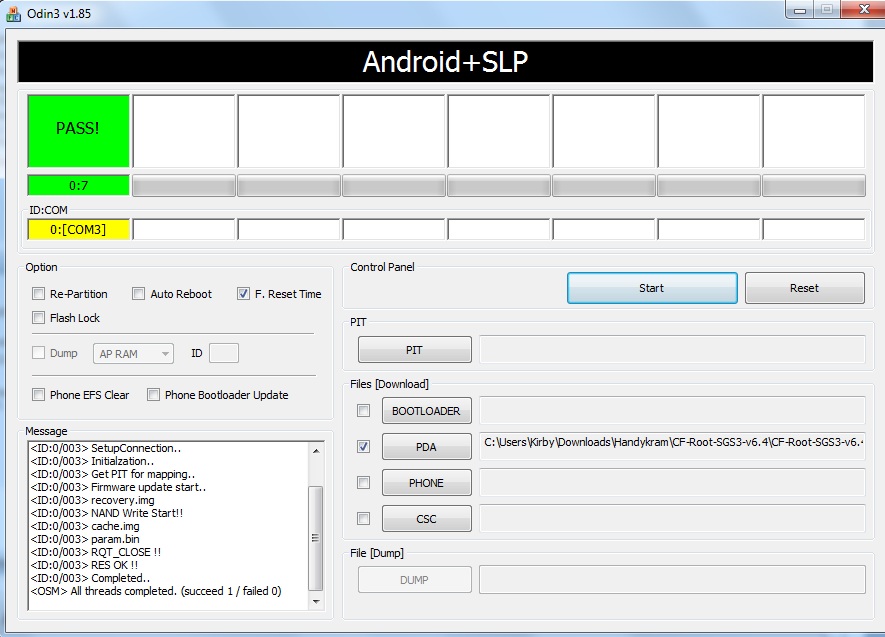
Task: Click the PIT button
Action: point(414,350)
